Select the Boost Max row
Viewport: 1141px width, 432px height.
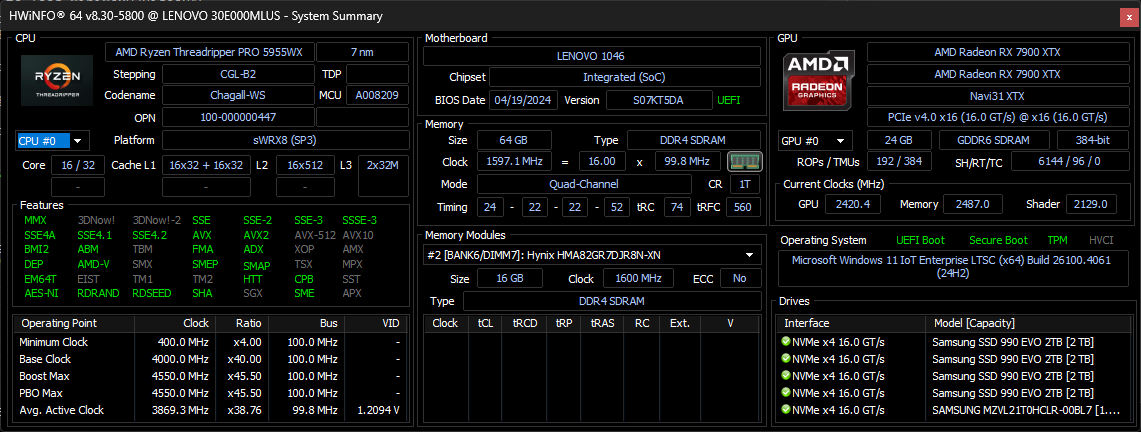211,376
